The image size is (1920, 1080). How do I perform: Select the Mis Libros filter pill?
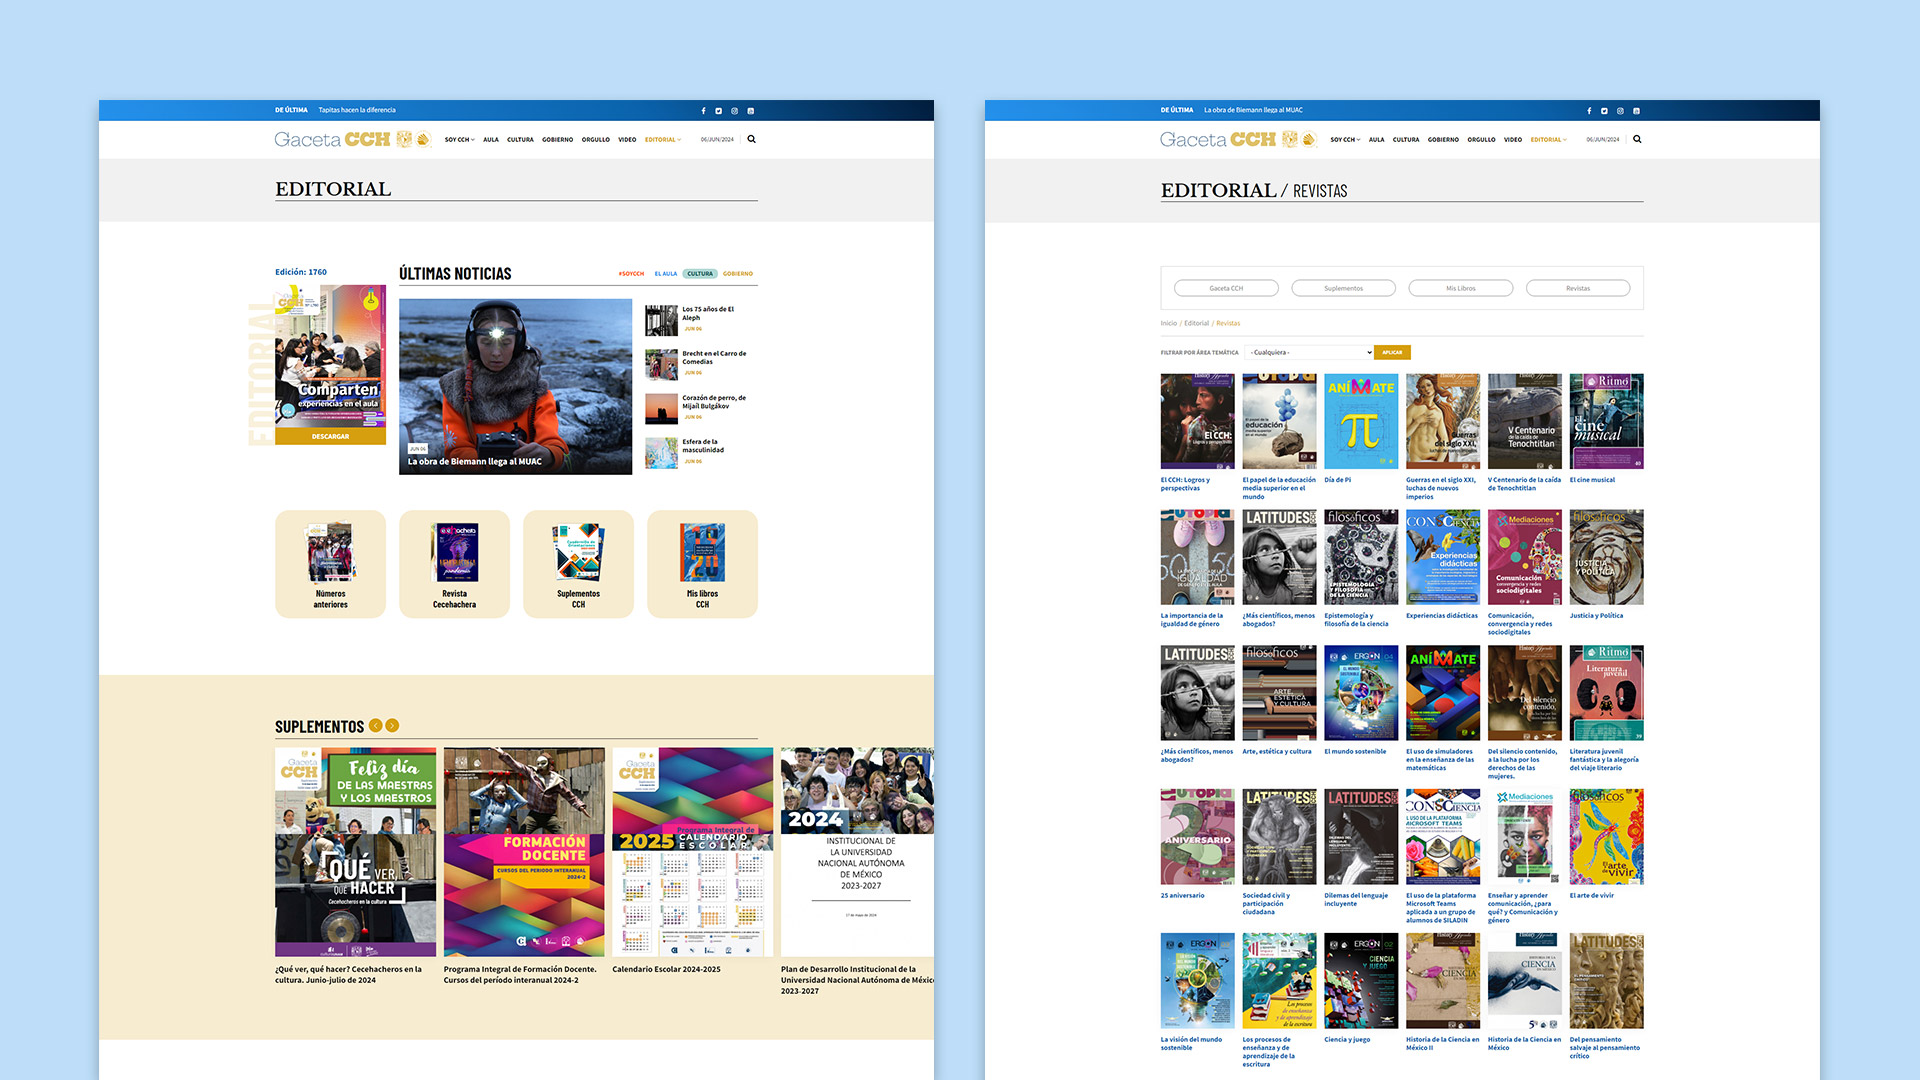coord(1460,288)
